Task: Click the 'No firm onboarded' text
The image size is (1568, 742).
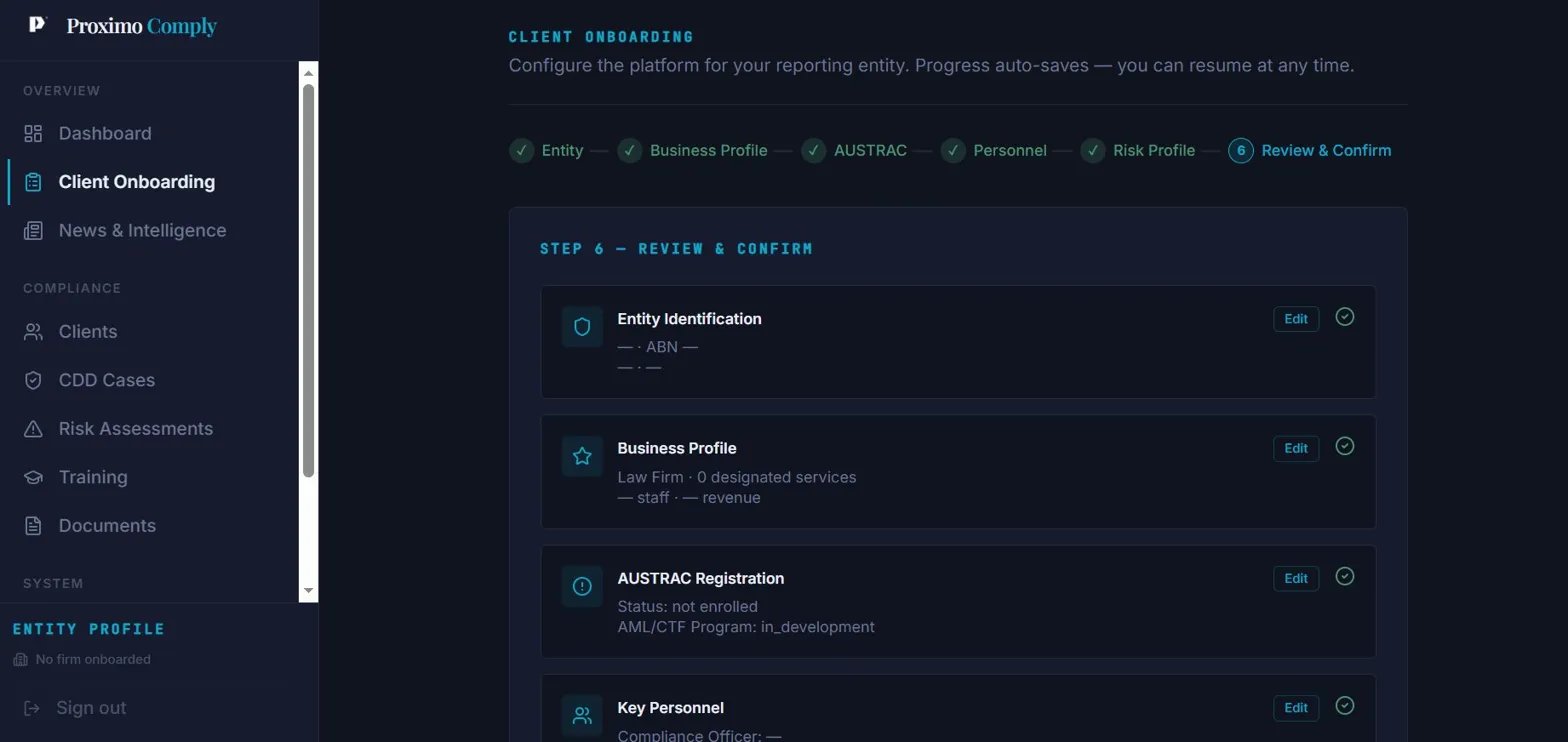Action: (x=93, y=660)
